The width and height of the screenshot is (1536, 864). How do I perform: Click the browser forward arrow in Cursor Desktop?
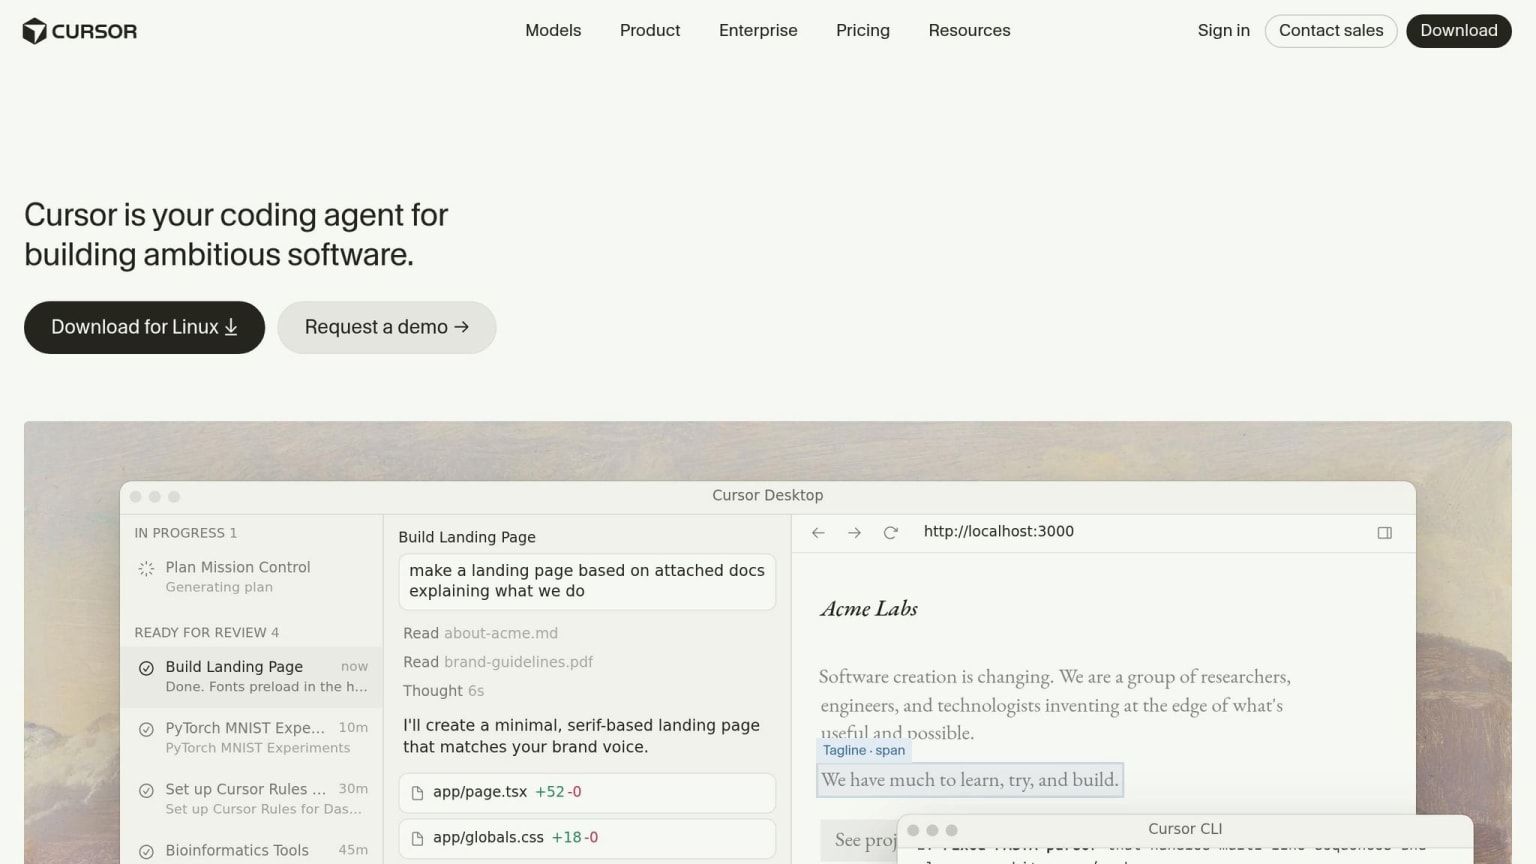coord(854,533)
